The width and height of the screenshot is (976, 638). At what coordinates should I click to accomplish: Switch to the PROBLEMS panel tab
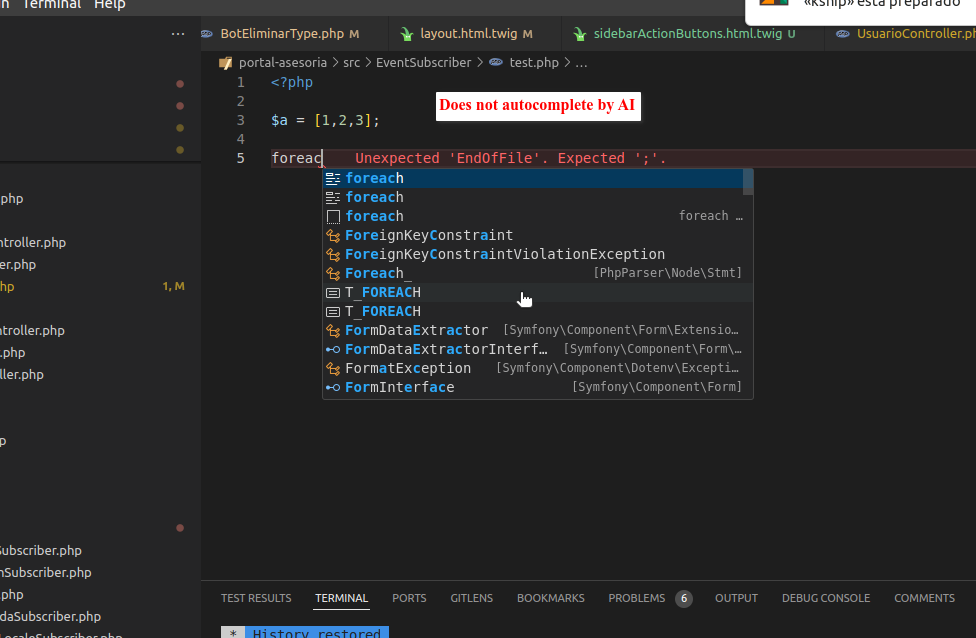[636, 598]
